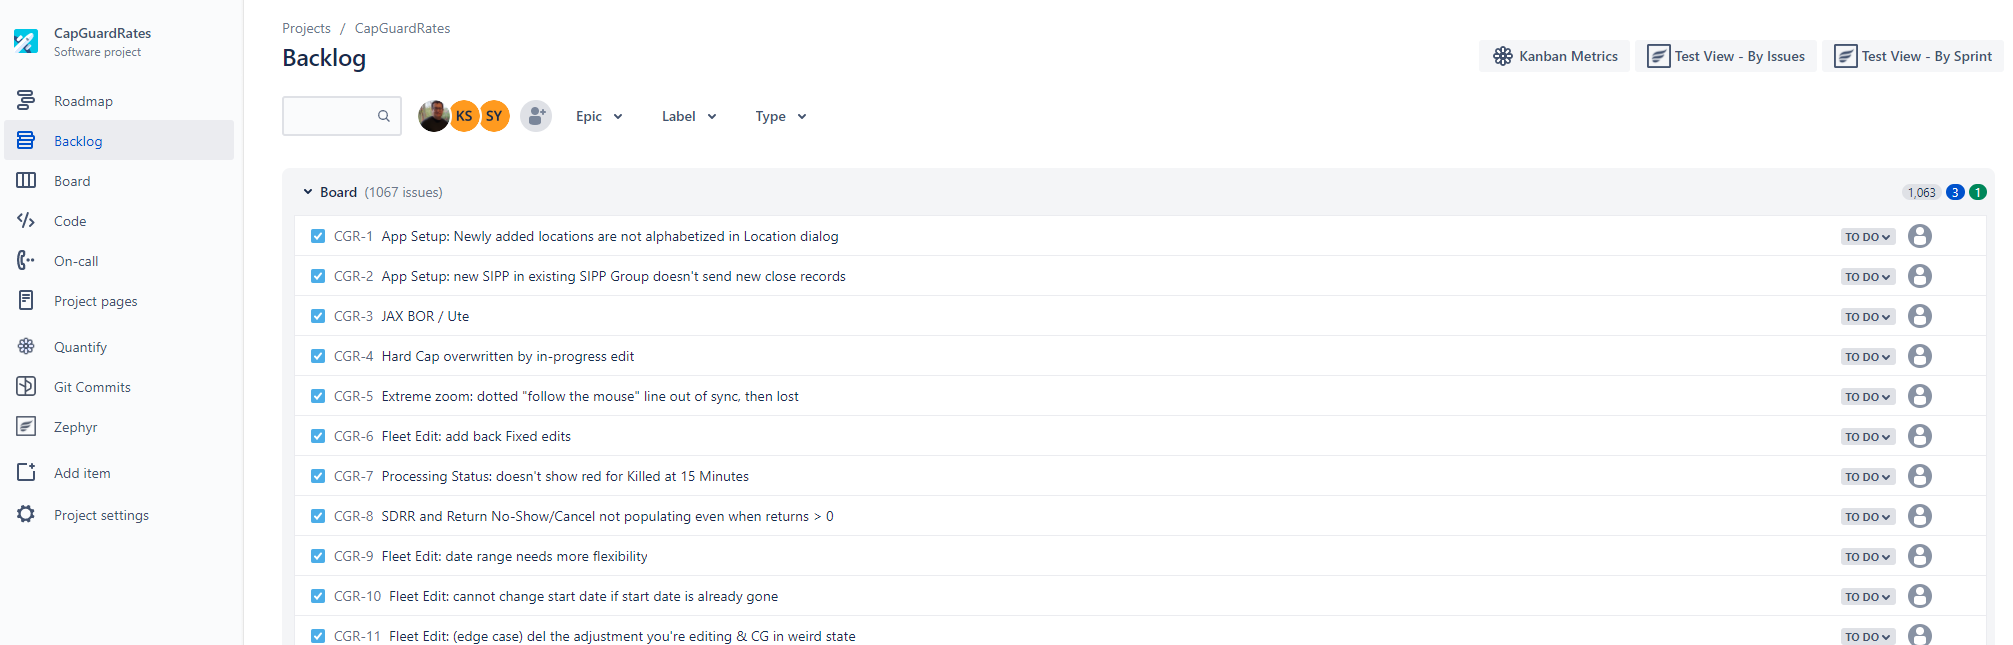
Task: Click the add people icon
Action: [536, 116]
